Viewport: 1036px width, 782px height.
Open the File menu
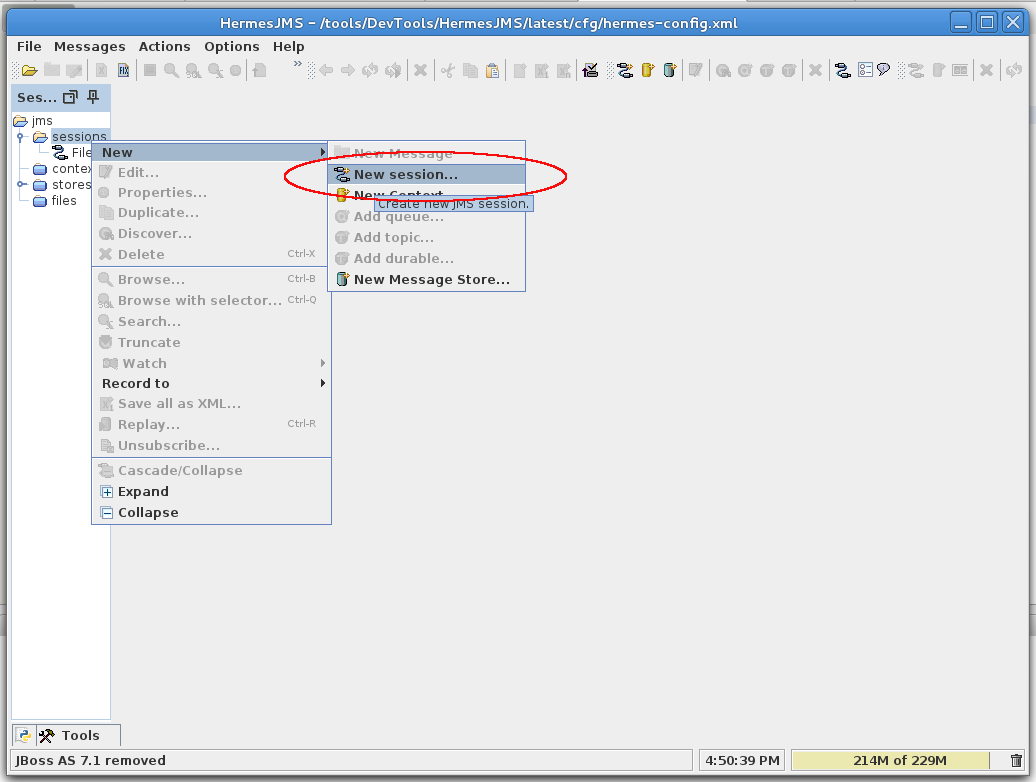click(29, 46)
